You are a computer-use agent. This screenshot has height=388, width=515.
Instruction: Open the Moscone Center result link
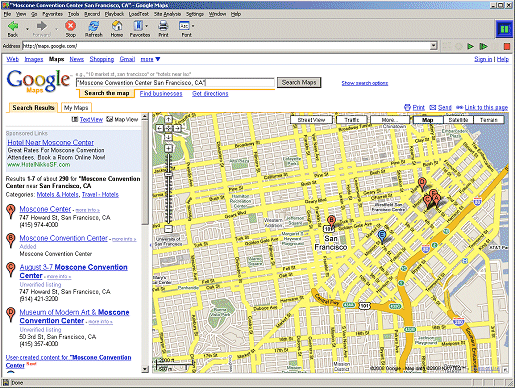click(45, 209)
